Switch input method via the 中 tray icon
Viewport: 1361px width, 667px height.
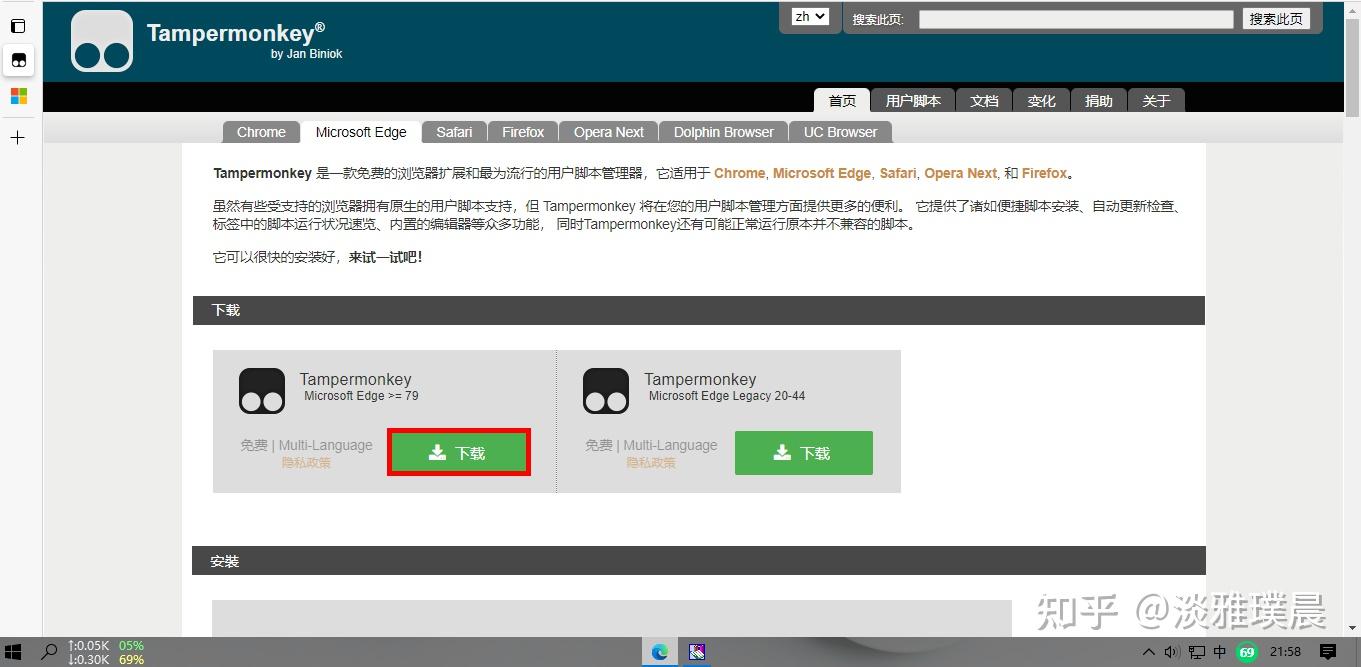[x=1218, y=651]
